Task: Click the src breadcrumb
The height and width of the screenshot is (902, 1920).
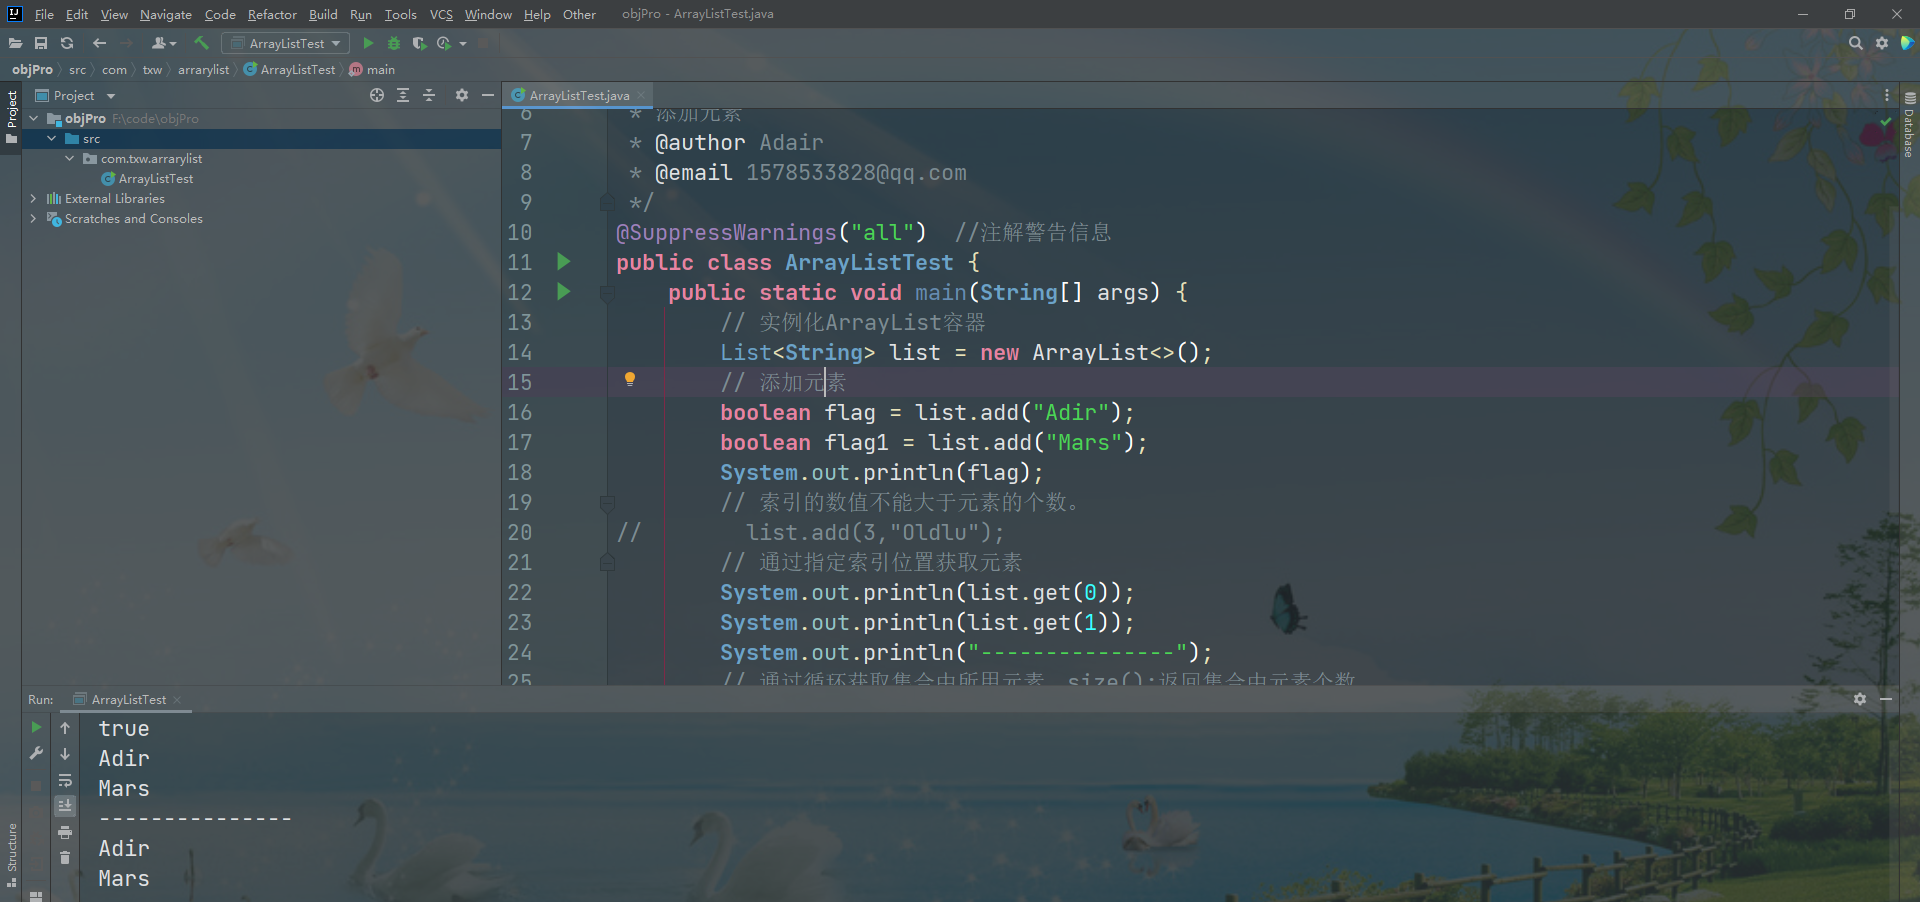Action: pyautogui.click(x=77, y=69)
